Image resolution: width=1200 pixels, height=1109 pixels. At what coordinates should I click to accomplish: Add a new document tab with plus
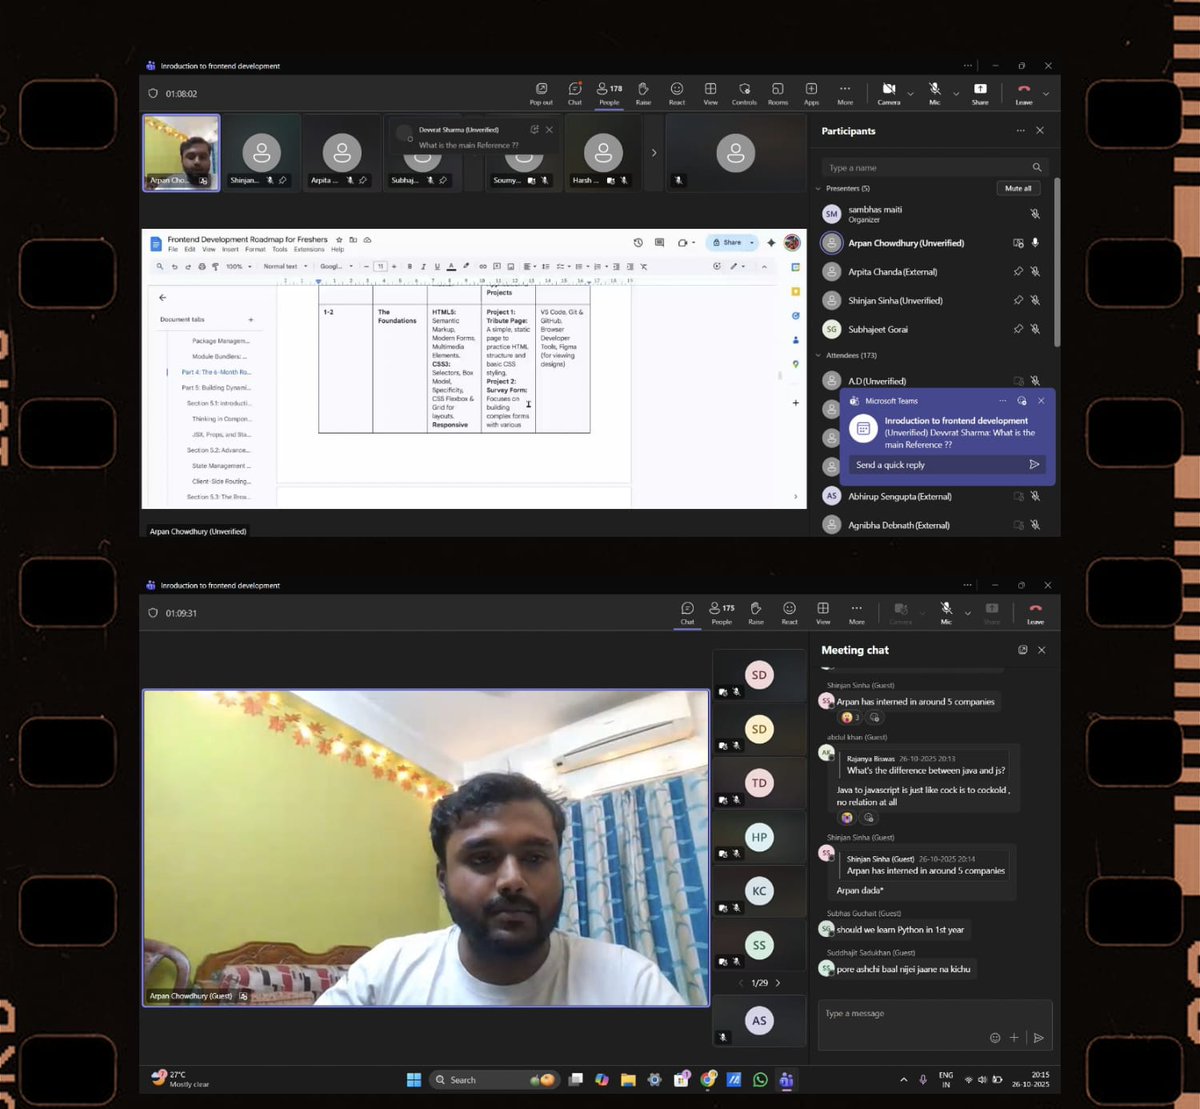(251, 320)
